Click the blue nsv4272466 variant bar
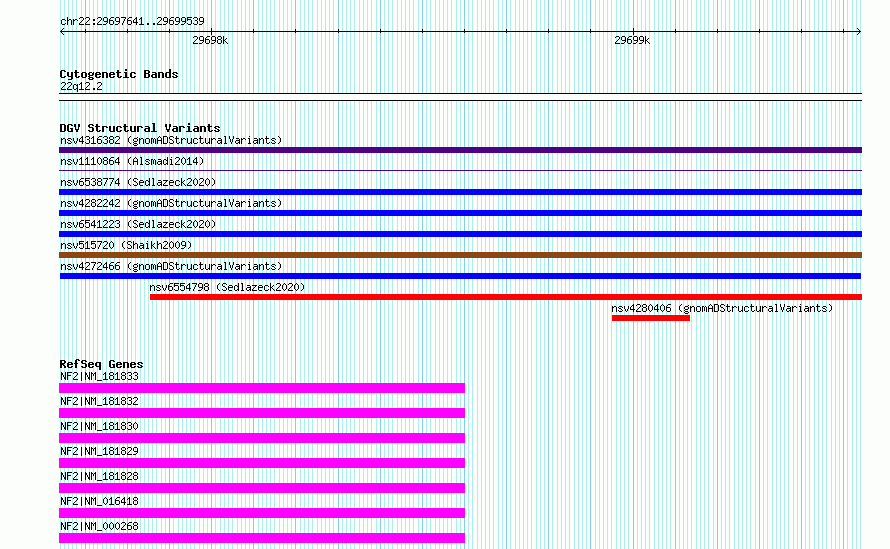The height and width of the screenshot is (549, 890). 460,276
